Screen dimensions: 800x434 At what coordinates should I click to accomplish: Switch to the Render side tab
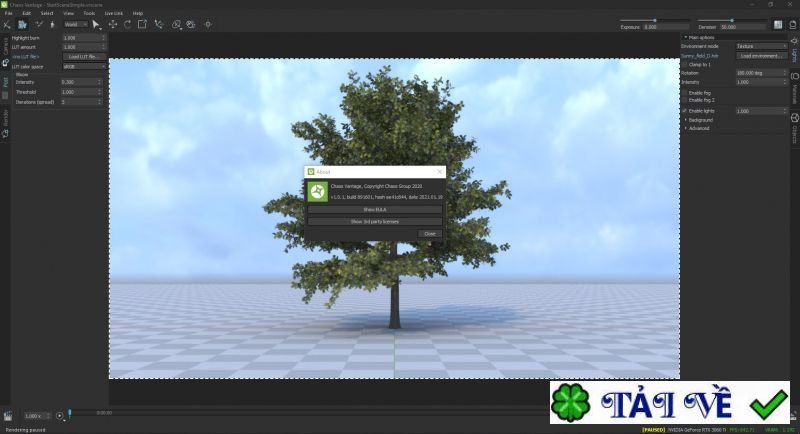[5, 123]
